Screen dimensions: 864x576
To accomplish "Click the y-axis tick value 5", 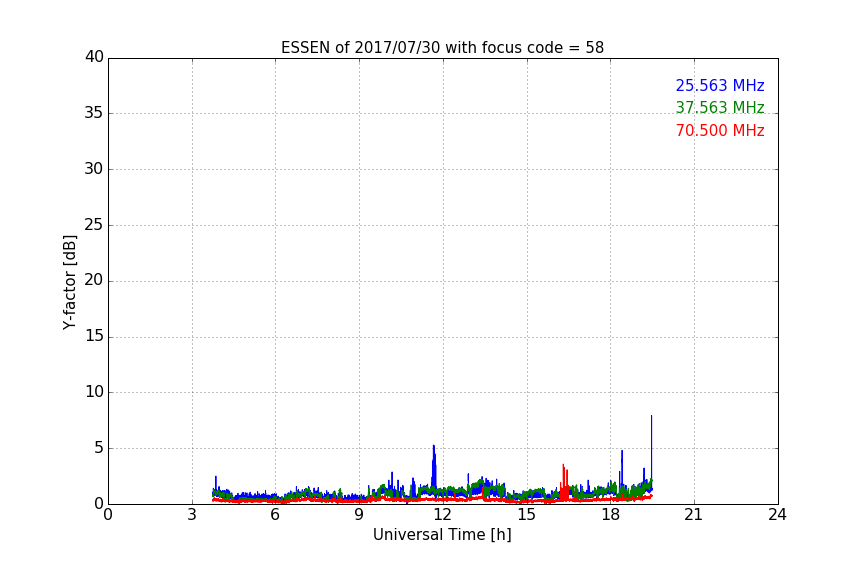I will pyautogui.click(x=99, y=448).
